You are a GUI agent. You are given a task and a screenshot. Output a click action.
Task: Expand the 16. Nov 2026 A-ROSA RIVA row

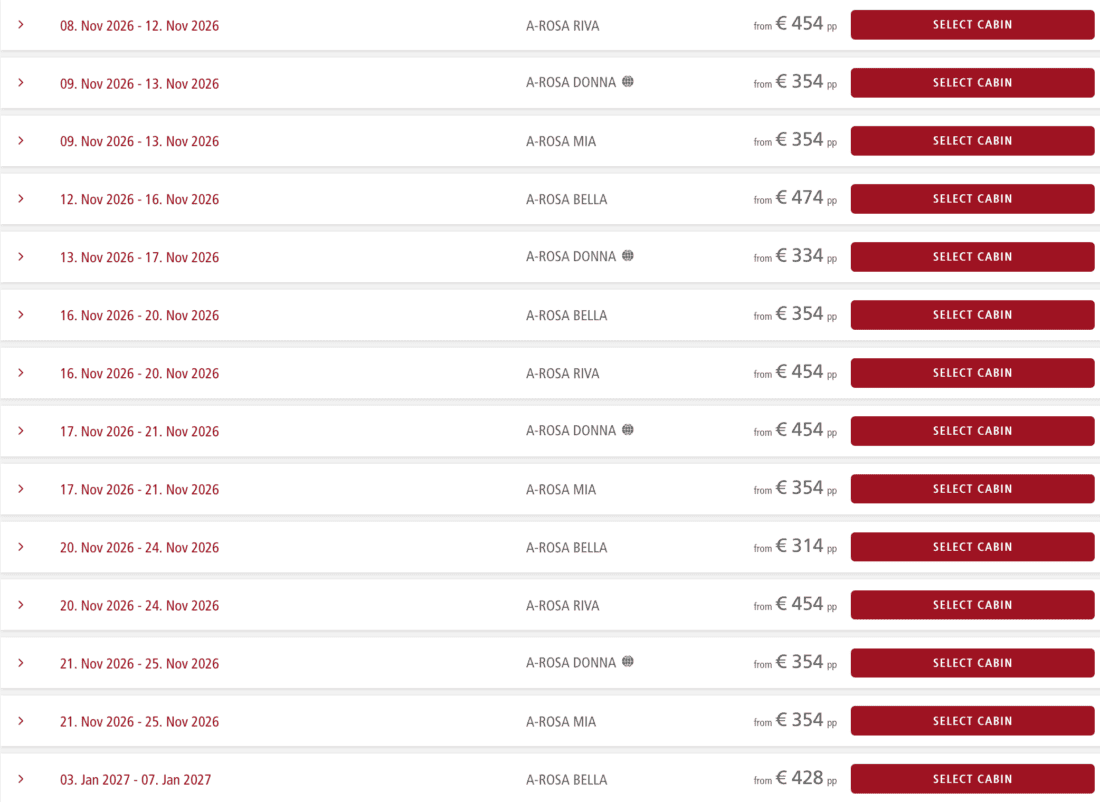(x=21, y=373)
